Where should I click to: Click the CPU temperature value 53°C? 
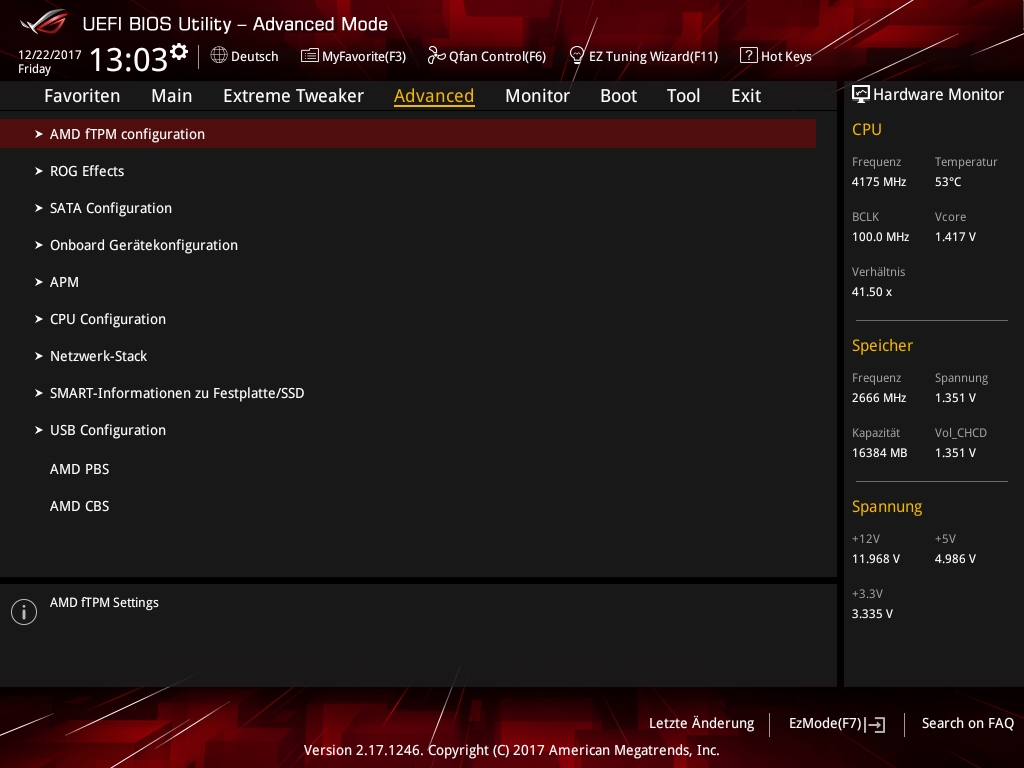coord(948,182)
